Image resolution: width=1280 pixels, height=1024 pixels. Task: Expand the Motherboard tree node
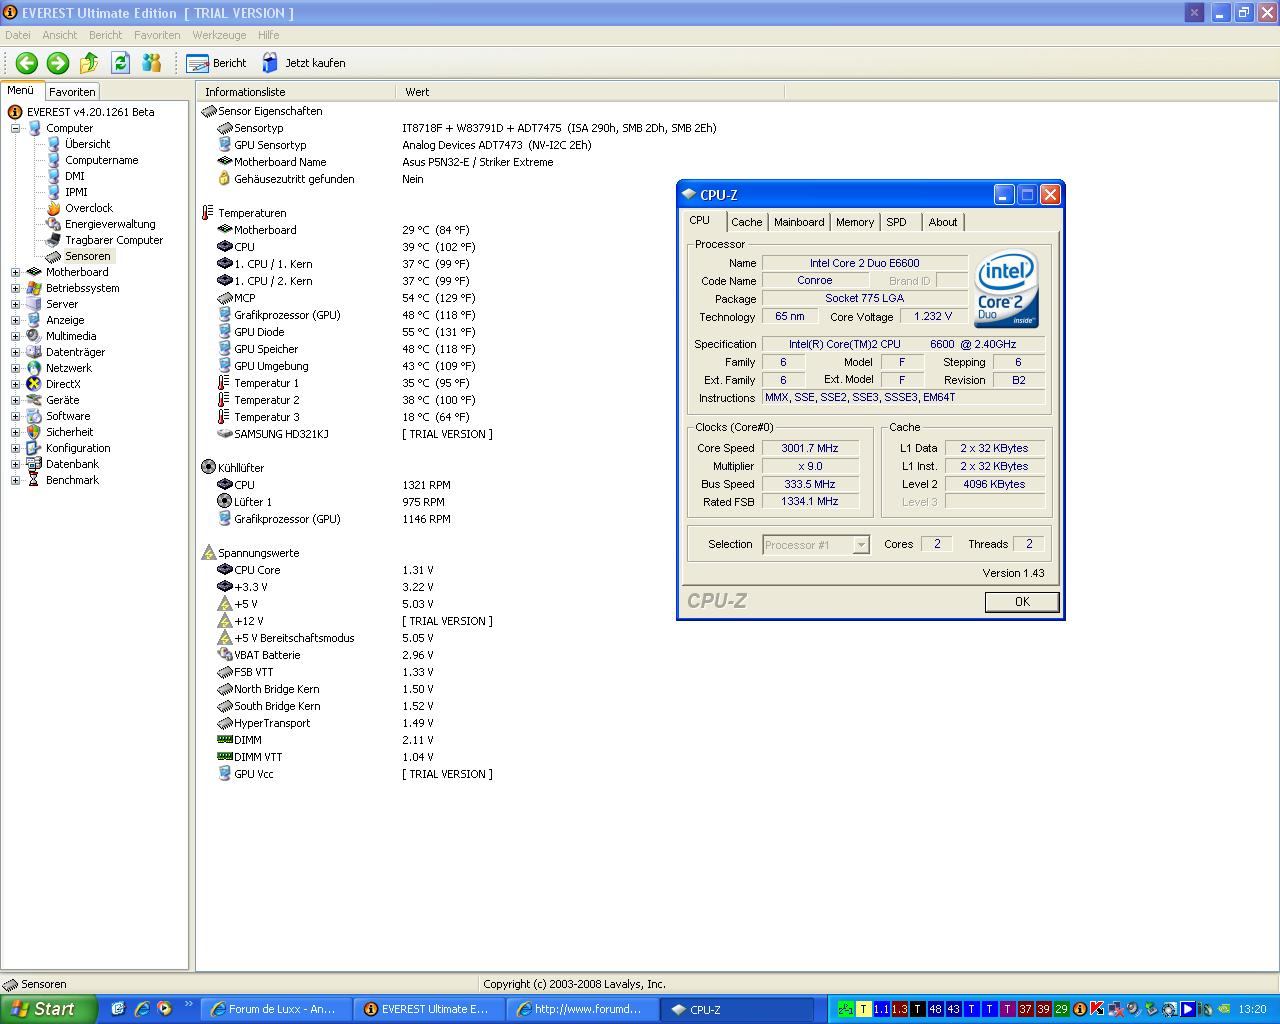click(x=16, y=272)
